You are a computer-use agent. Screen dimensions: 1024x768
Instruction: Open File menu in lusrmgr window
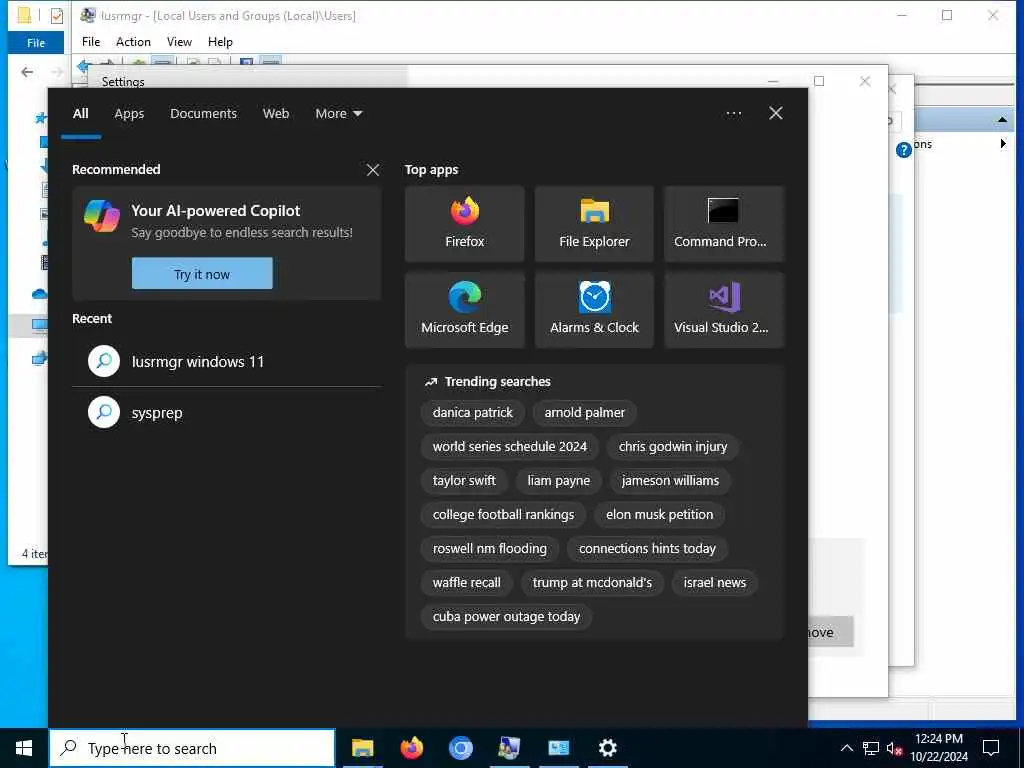pos(91,42)
